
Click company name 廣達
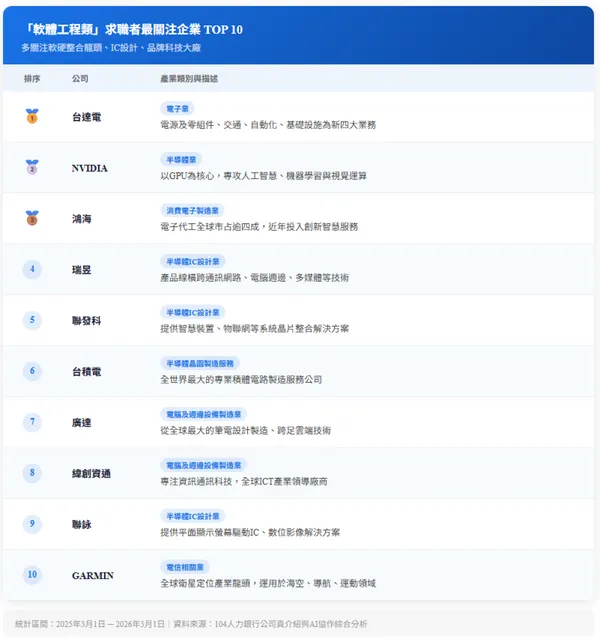coord(82,423)
